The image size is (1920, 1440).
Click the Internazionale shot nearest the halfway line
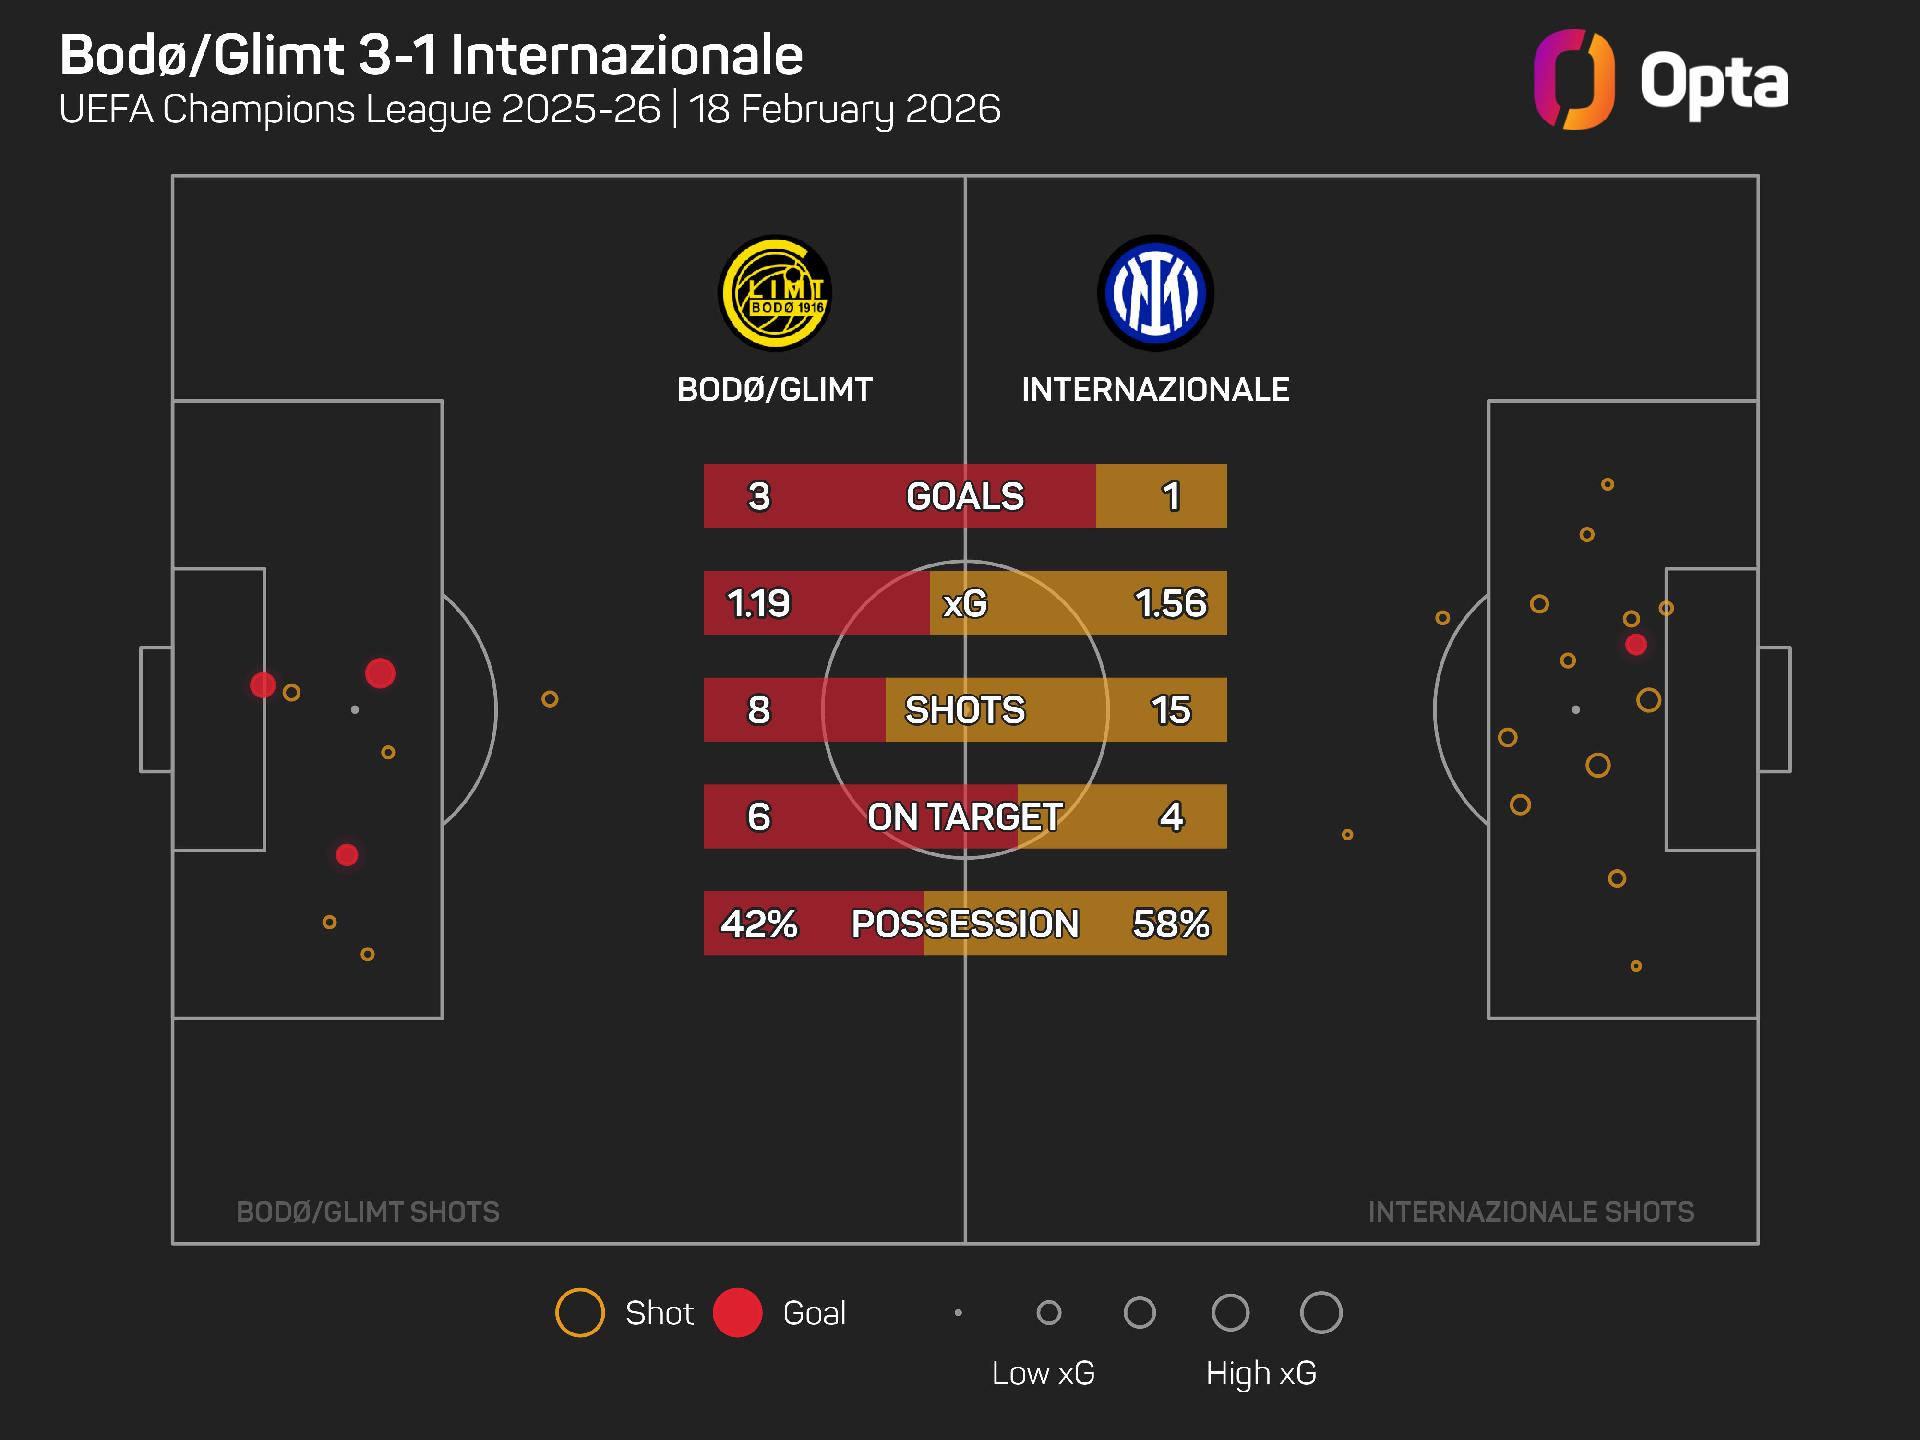pyautogui.click(x=1347, y=834)
